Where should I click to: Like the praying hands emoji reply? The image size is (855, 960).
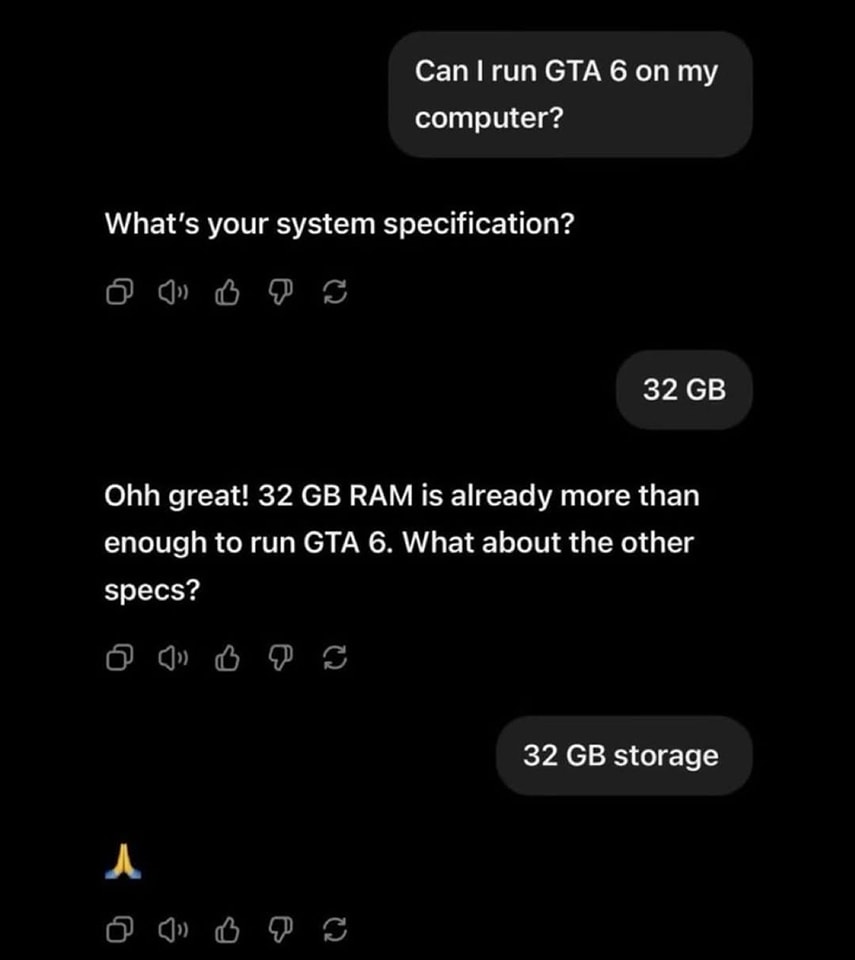click(228, 930)
